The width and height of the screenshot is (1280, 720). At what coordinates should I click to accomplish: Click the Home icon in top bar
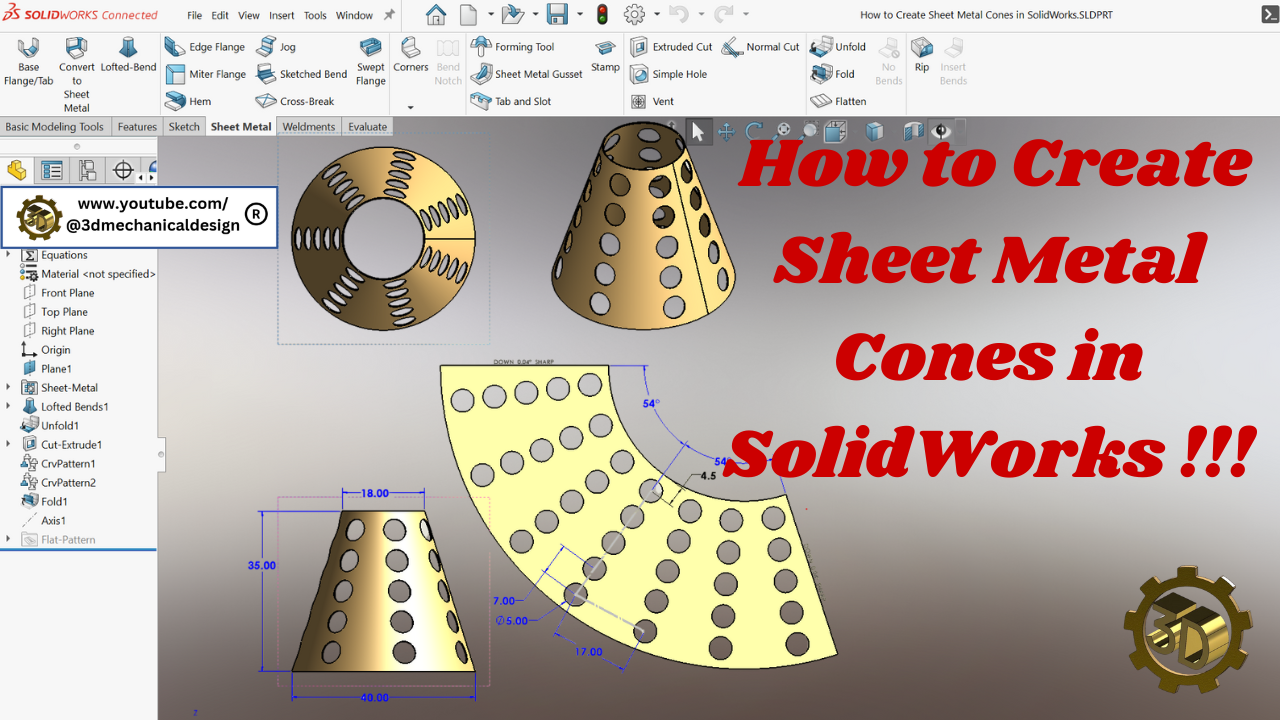coord(436,15)
